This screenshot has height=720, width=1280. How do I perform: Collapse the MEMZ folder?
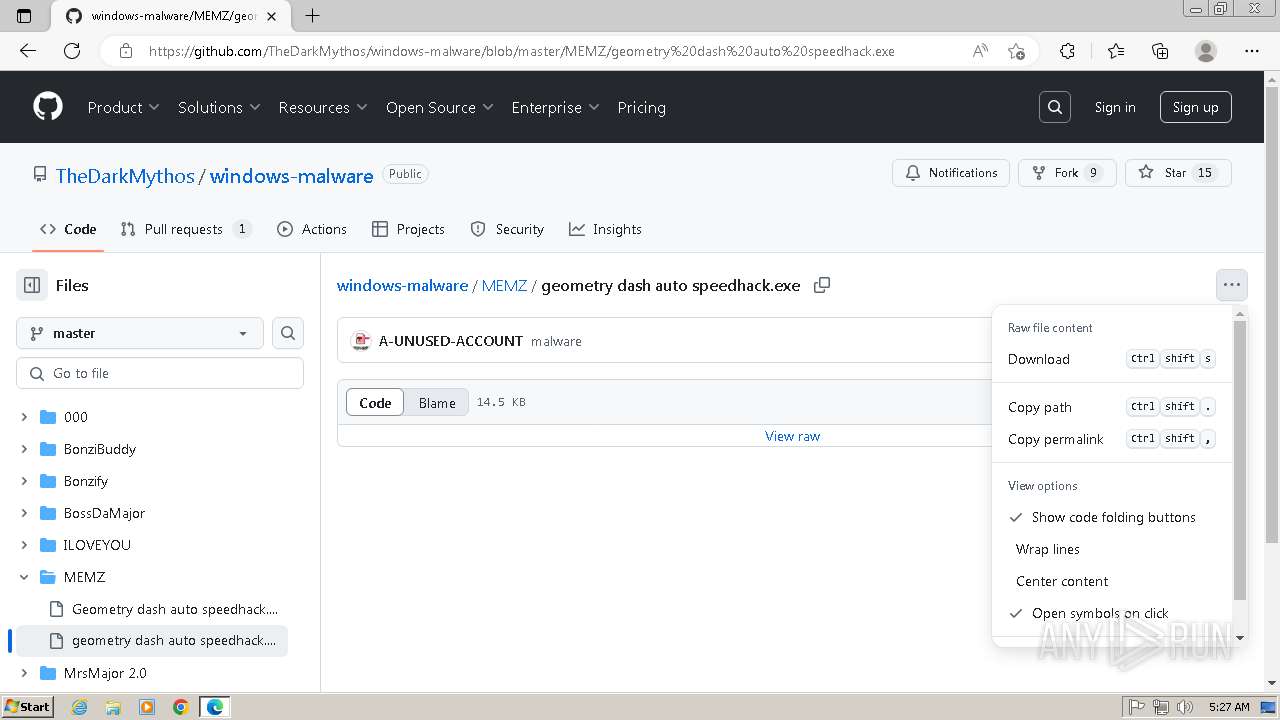point(24,577)
